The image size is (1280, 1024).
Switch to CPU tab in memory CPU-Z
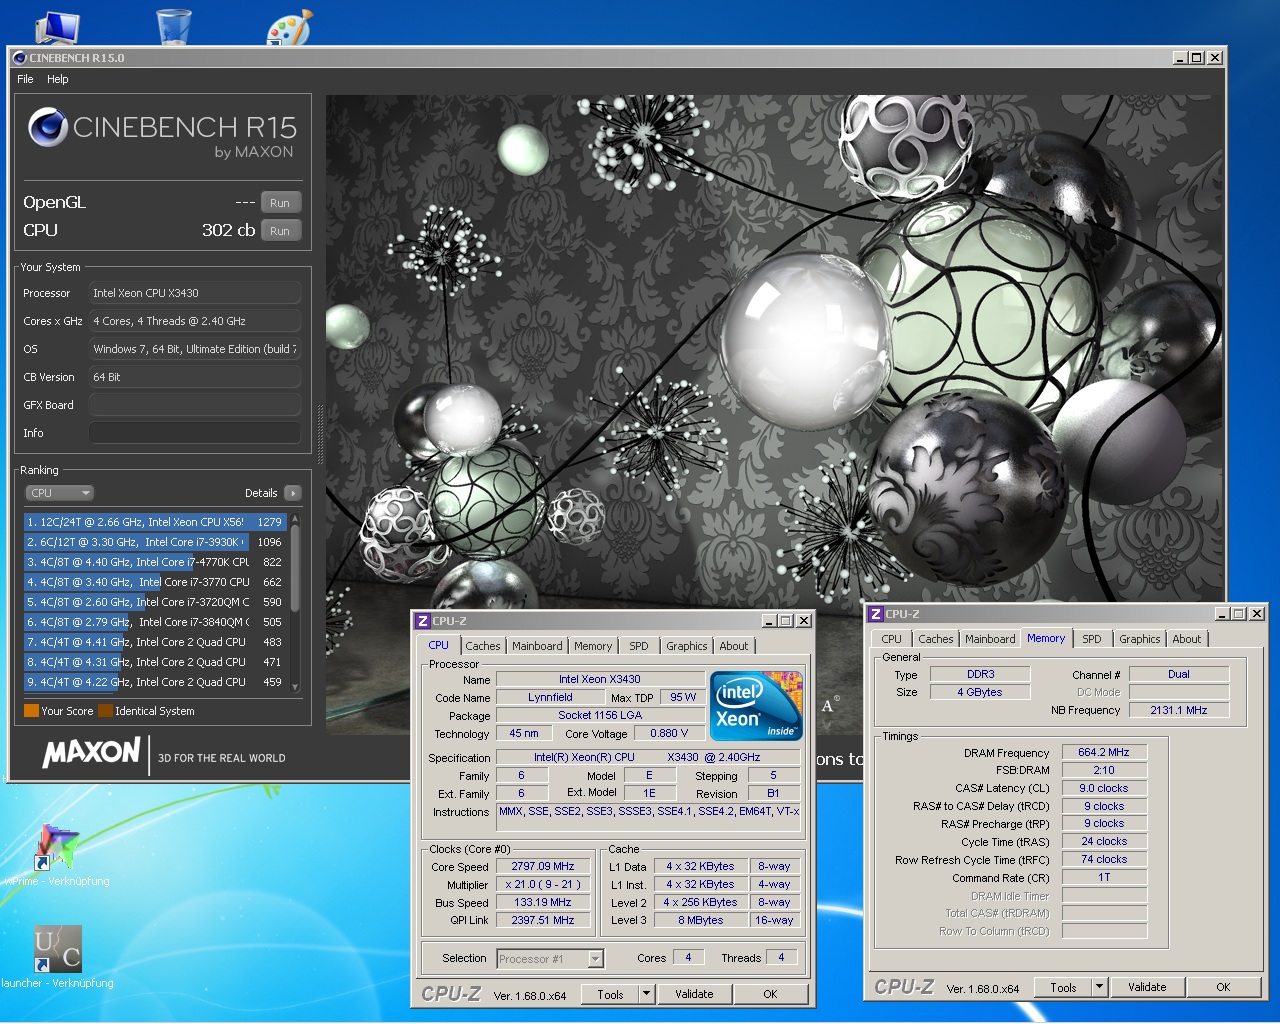(x=891, y=639)
